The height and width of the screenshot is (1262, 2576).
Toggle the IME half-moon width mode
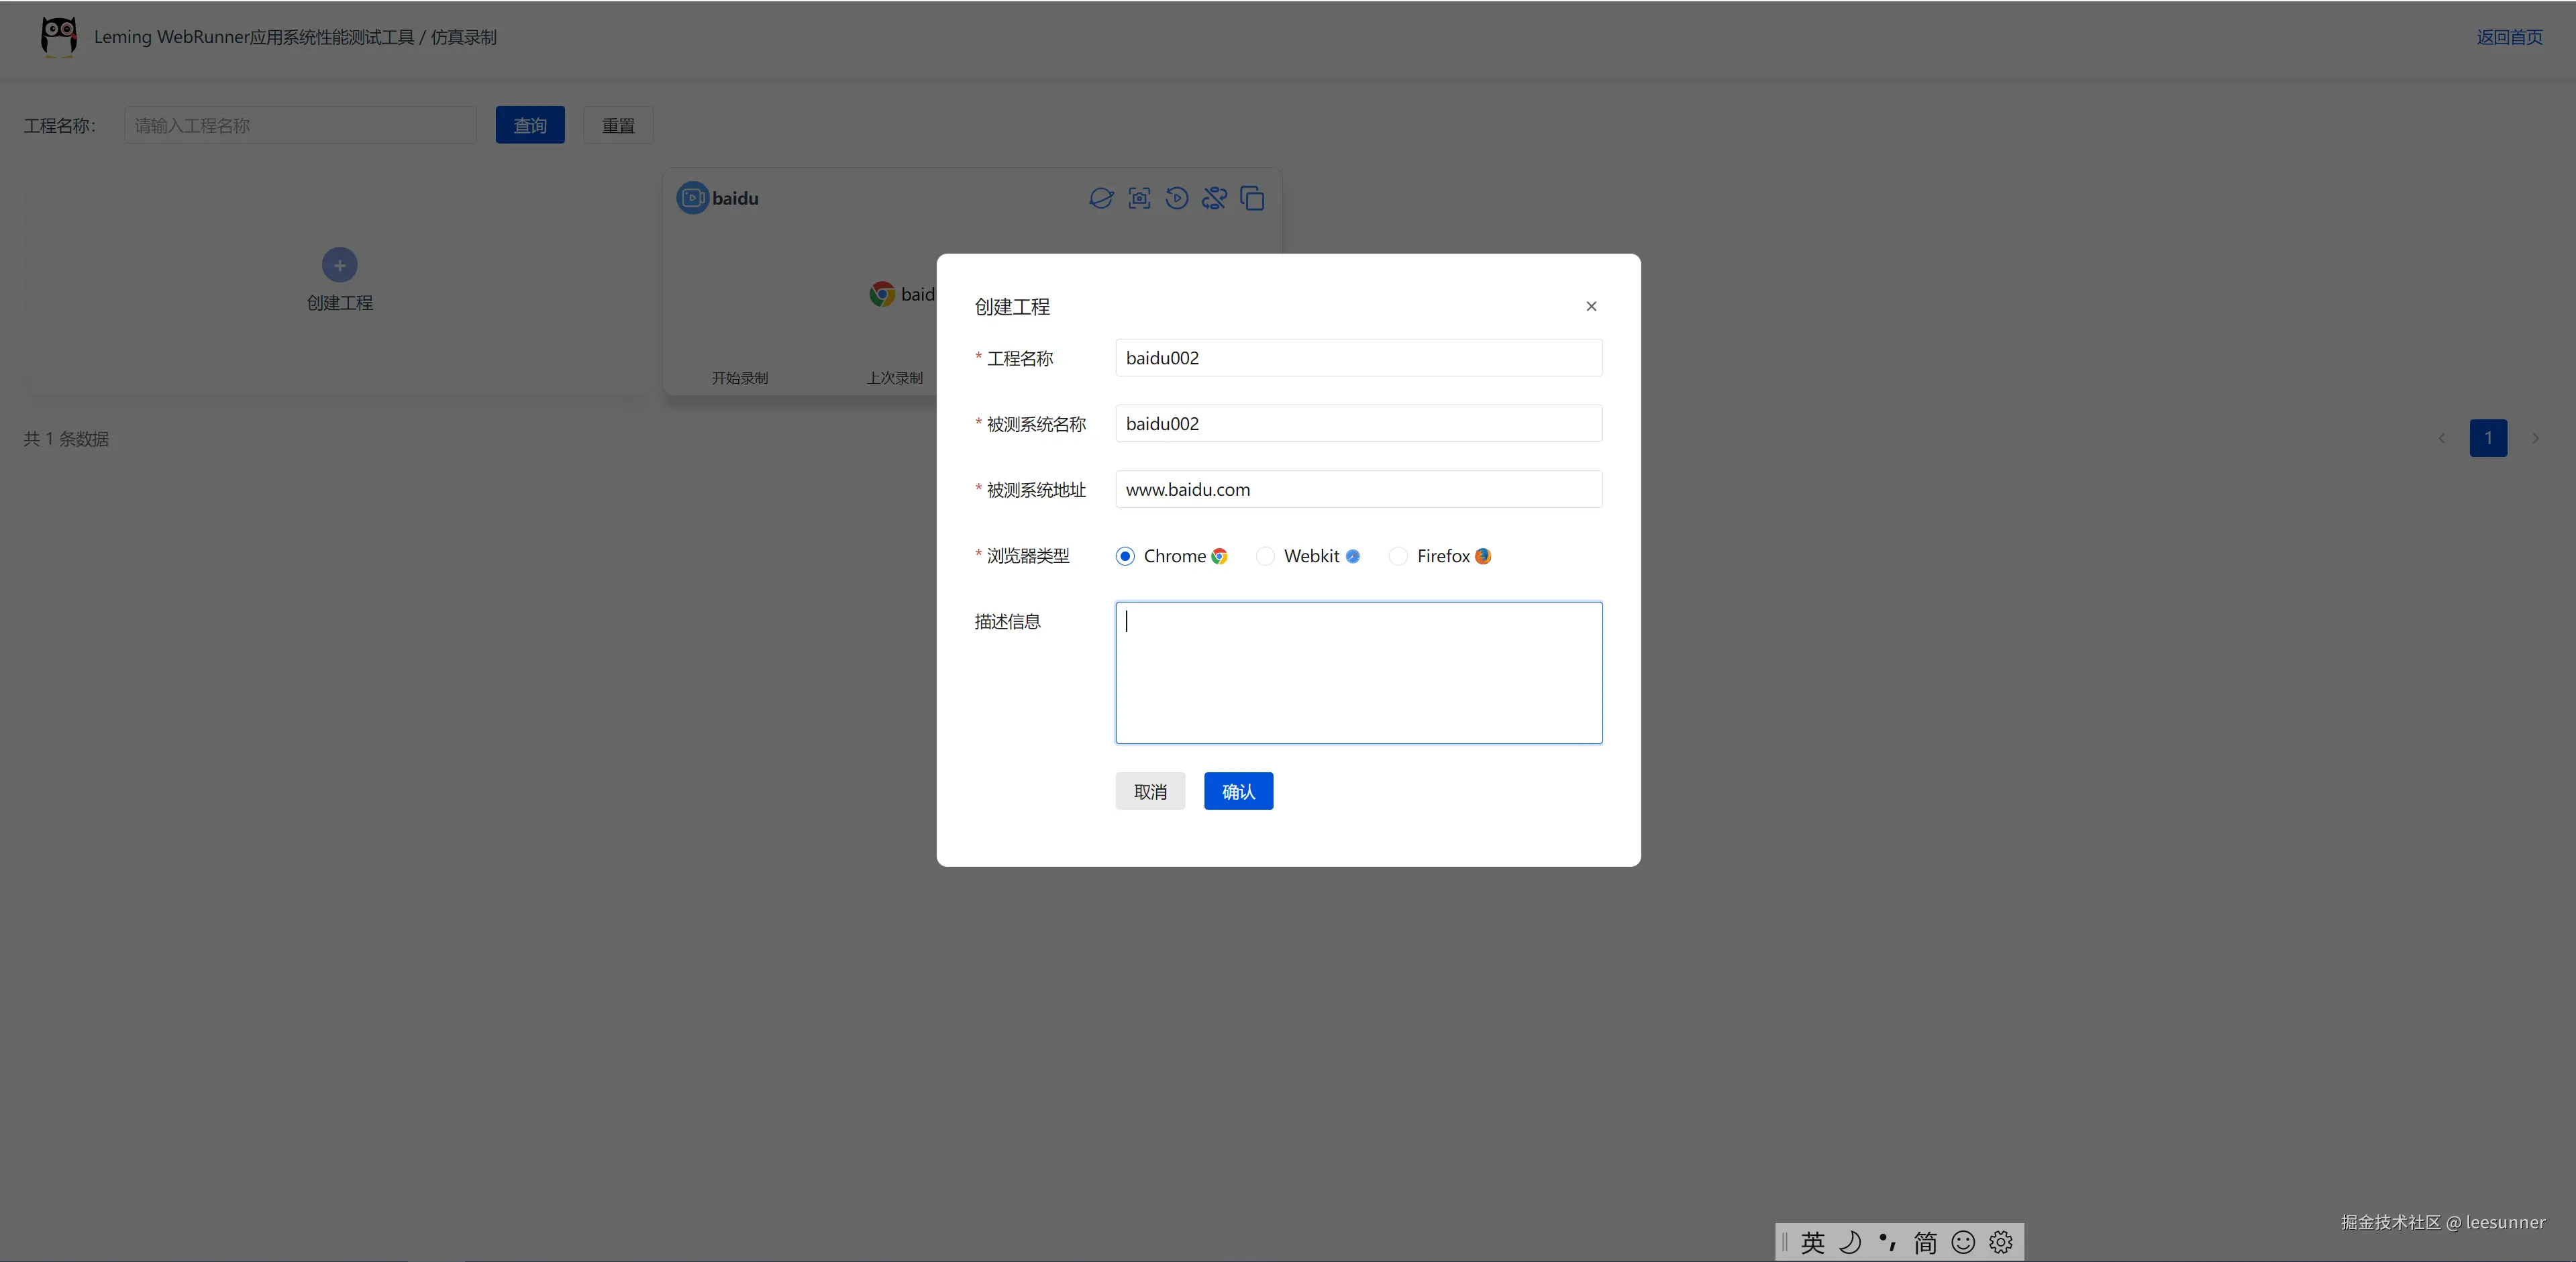[x=1850, y=1242]
